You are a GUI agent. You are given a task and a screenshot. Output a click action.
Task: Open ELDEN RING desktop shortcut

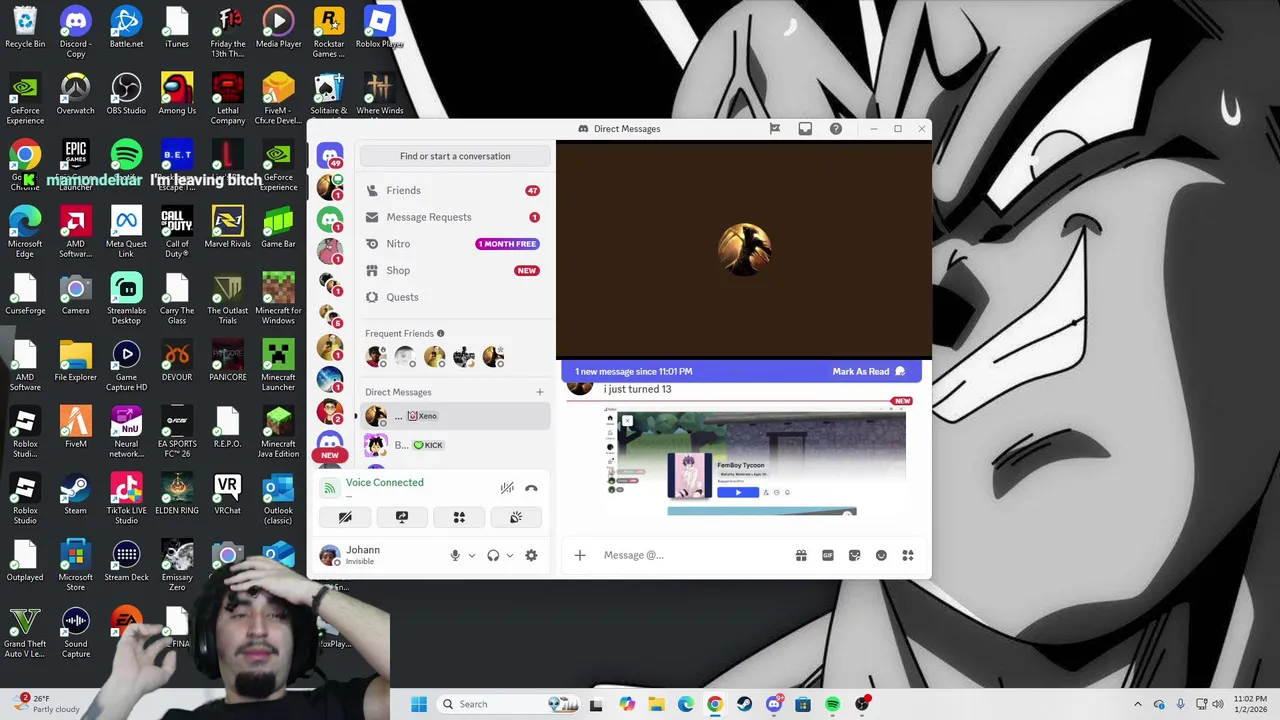(x=177, y=494)
